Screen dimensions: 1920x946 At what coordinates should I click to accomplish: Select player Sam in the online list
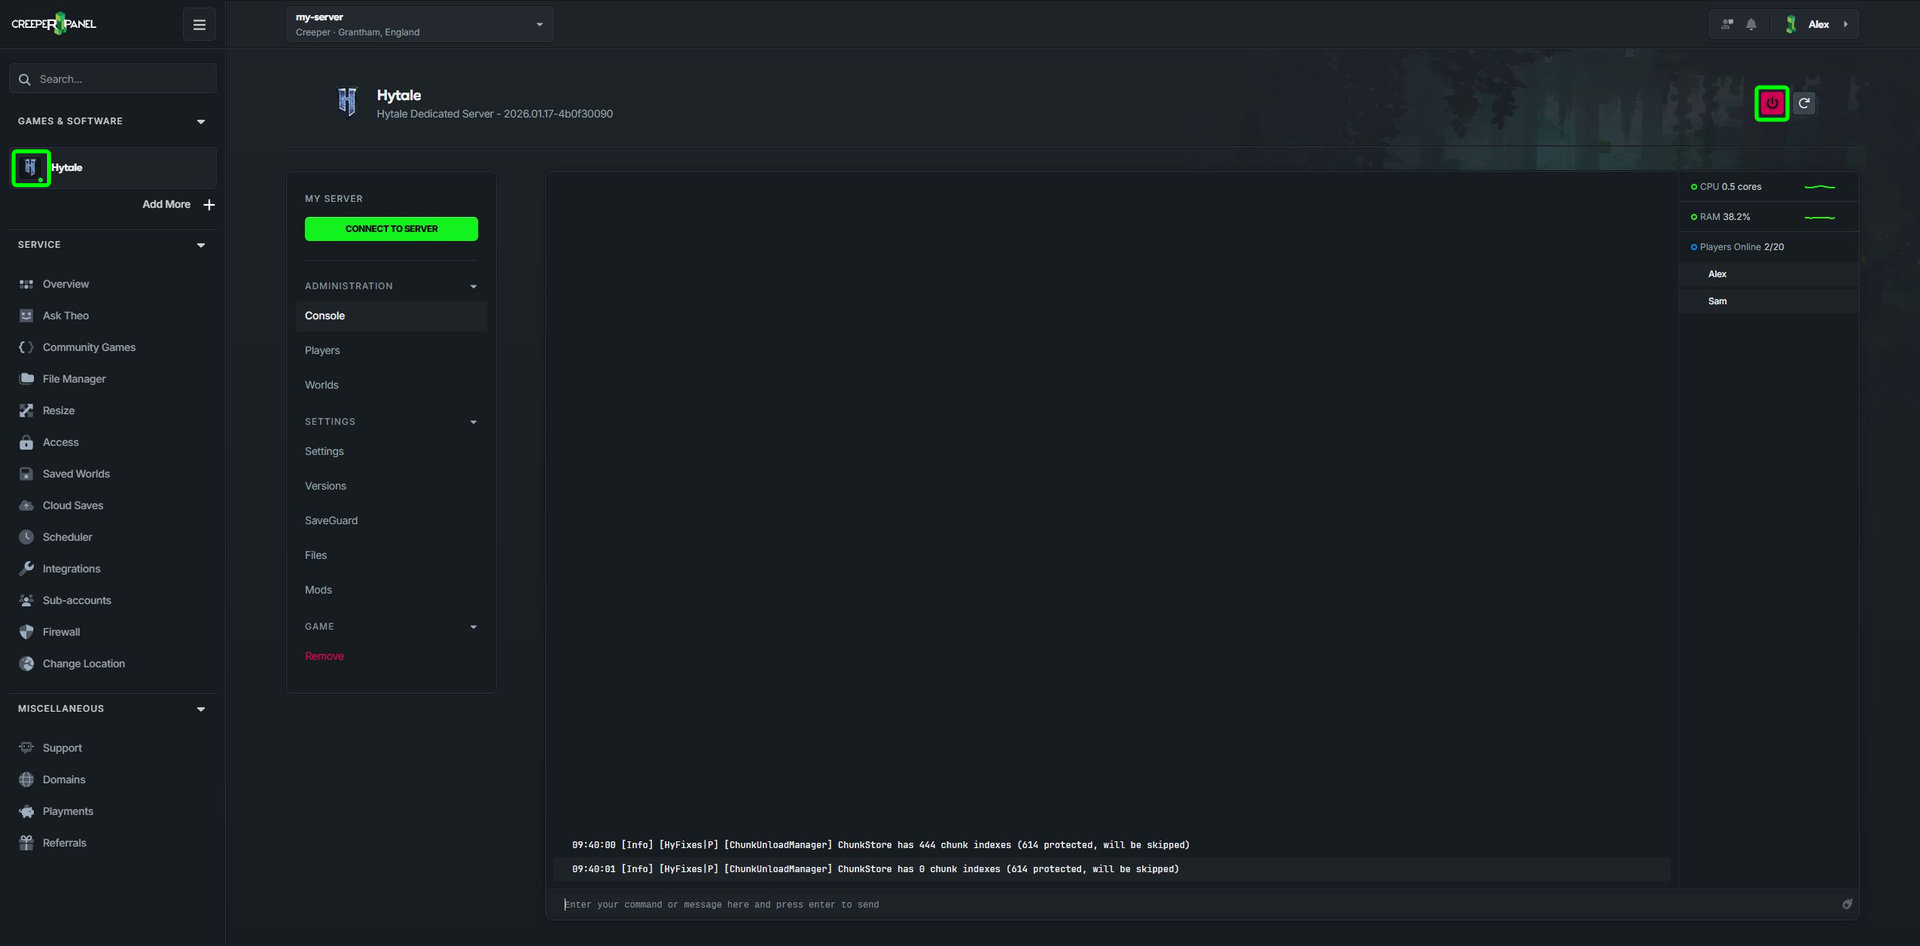click(x=1768, y=301)
